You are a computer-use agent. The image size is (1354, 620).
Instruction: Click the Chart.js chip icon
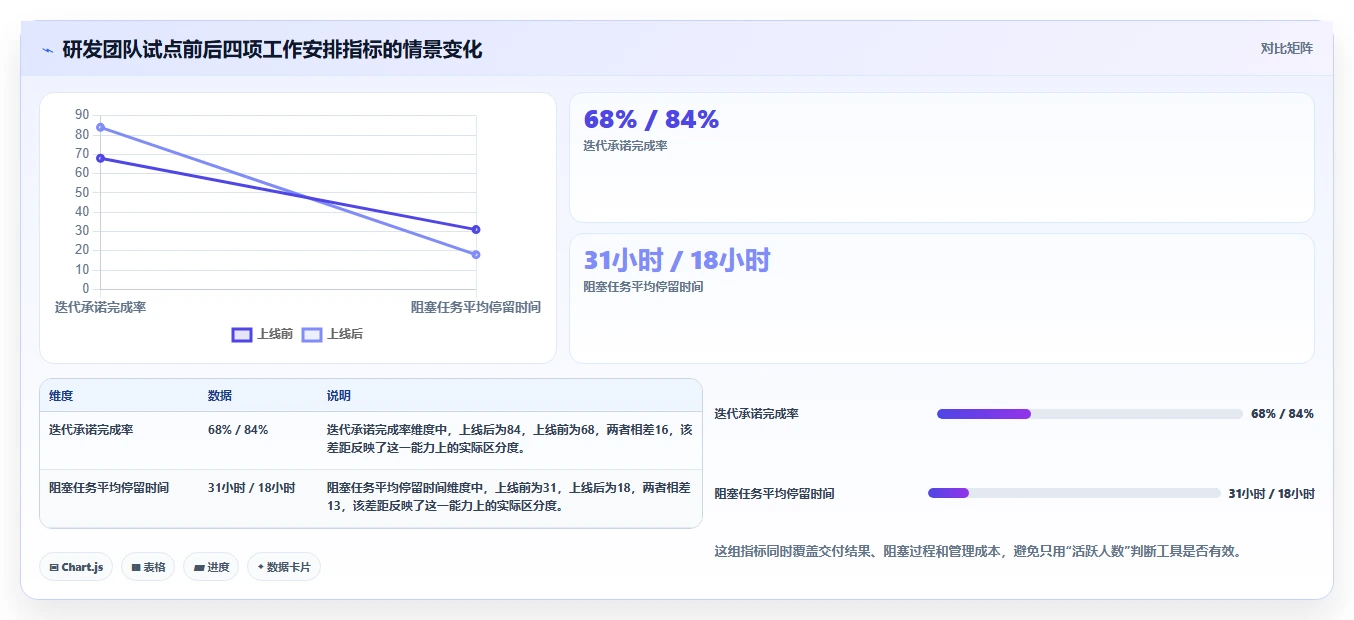click(x=54, y=567)
